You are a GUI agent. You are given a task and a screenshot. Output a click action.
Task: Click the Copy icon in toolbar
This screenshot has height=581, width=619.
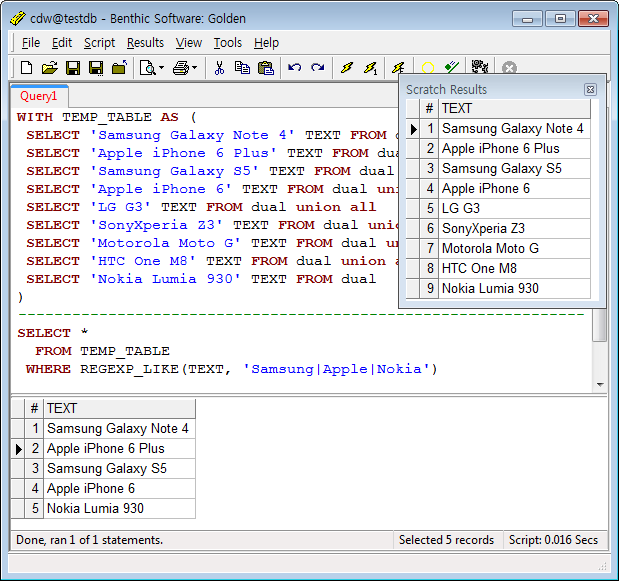(x=242, y=68)
